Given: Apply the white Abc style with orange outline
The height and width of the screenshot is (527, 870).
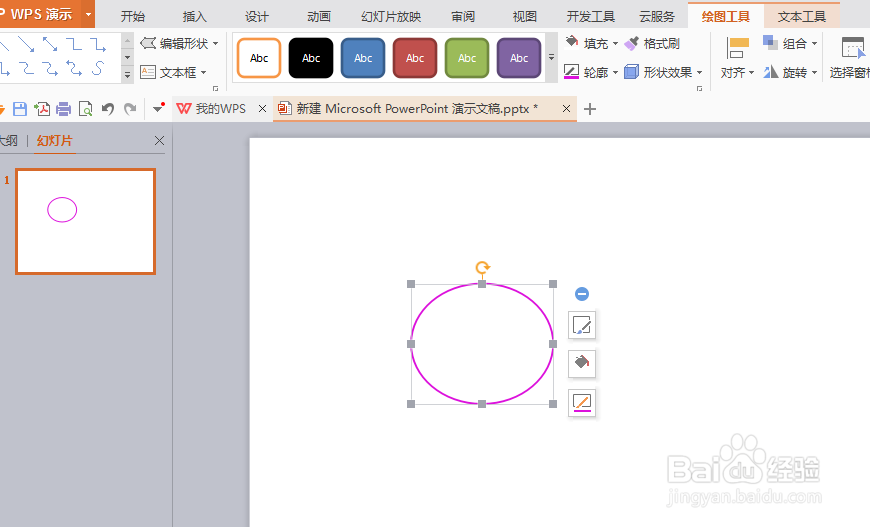Looking at the screenshot, I should tap(259, 58).
